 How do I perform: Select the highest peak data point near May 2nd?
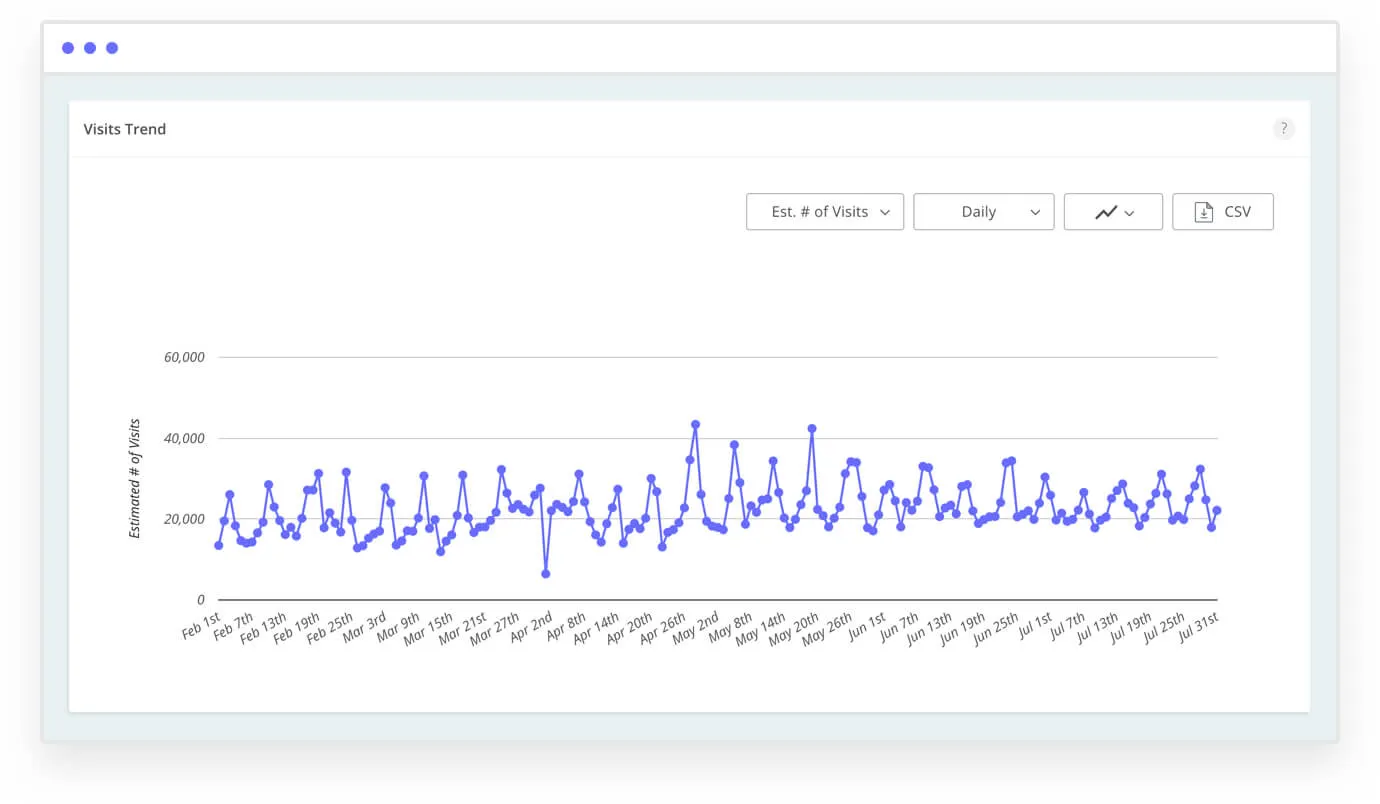pos(696,424)
